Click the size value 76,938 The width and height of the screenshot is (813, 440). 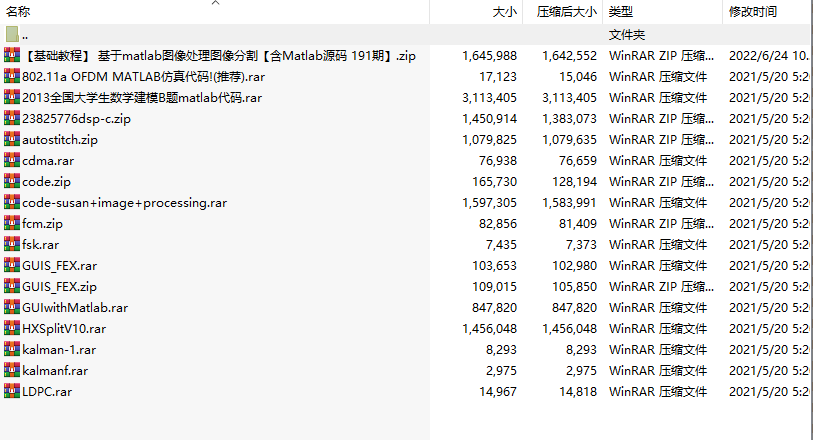498,161
